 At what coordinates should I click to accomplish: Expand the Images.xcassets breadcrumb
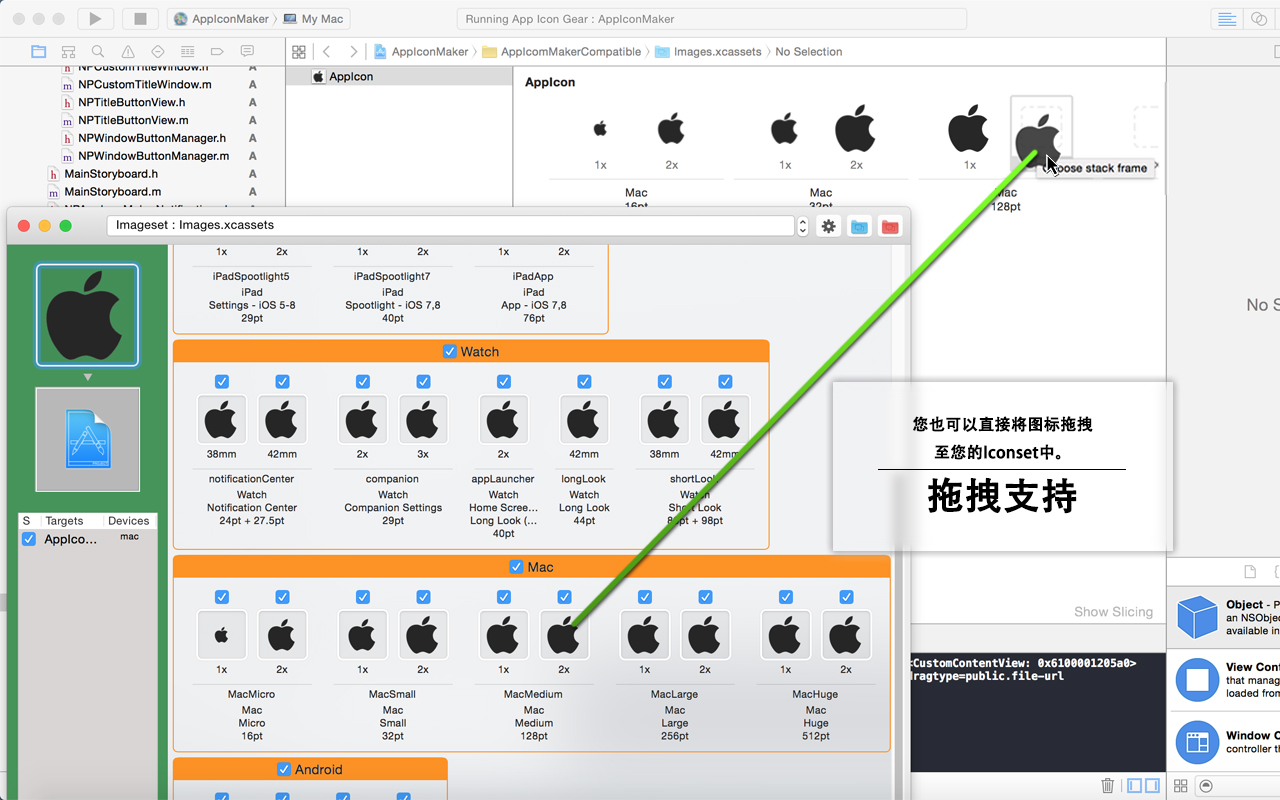click(709, 52)
